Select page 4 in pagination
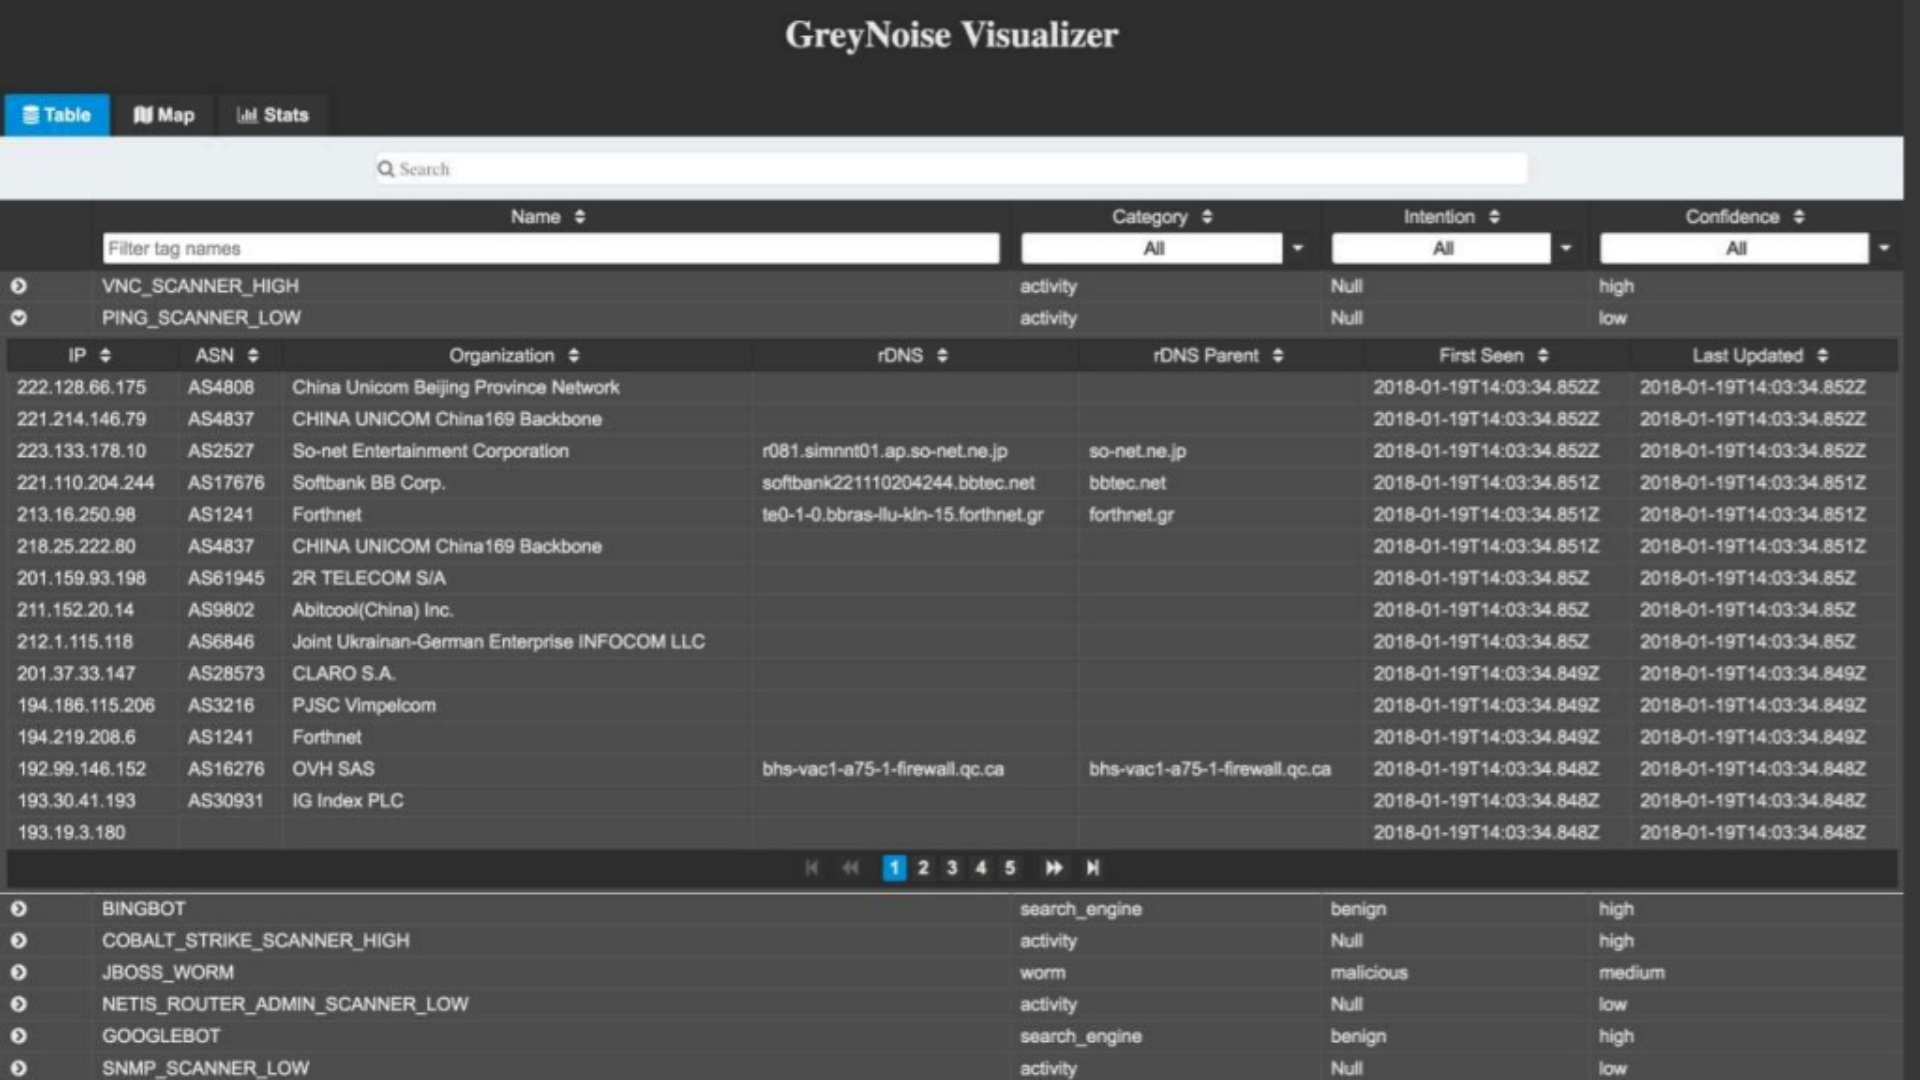The image size is (1920, 1080). click(981, 868)
